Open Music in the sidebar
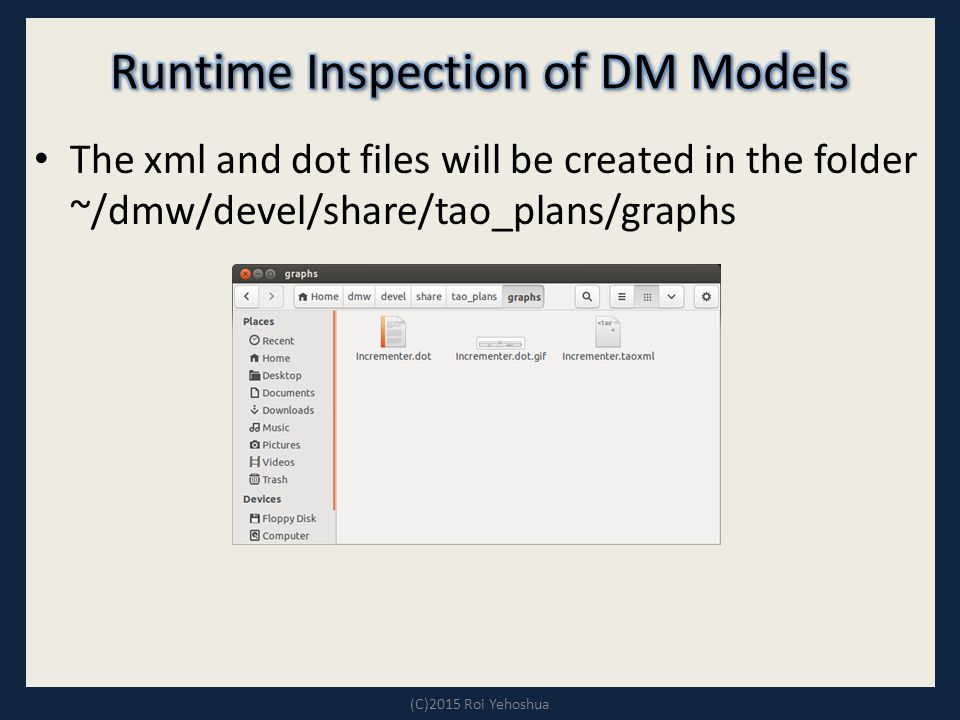Viewport: 960px width, 720px height. 269,427
